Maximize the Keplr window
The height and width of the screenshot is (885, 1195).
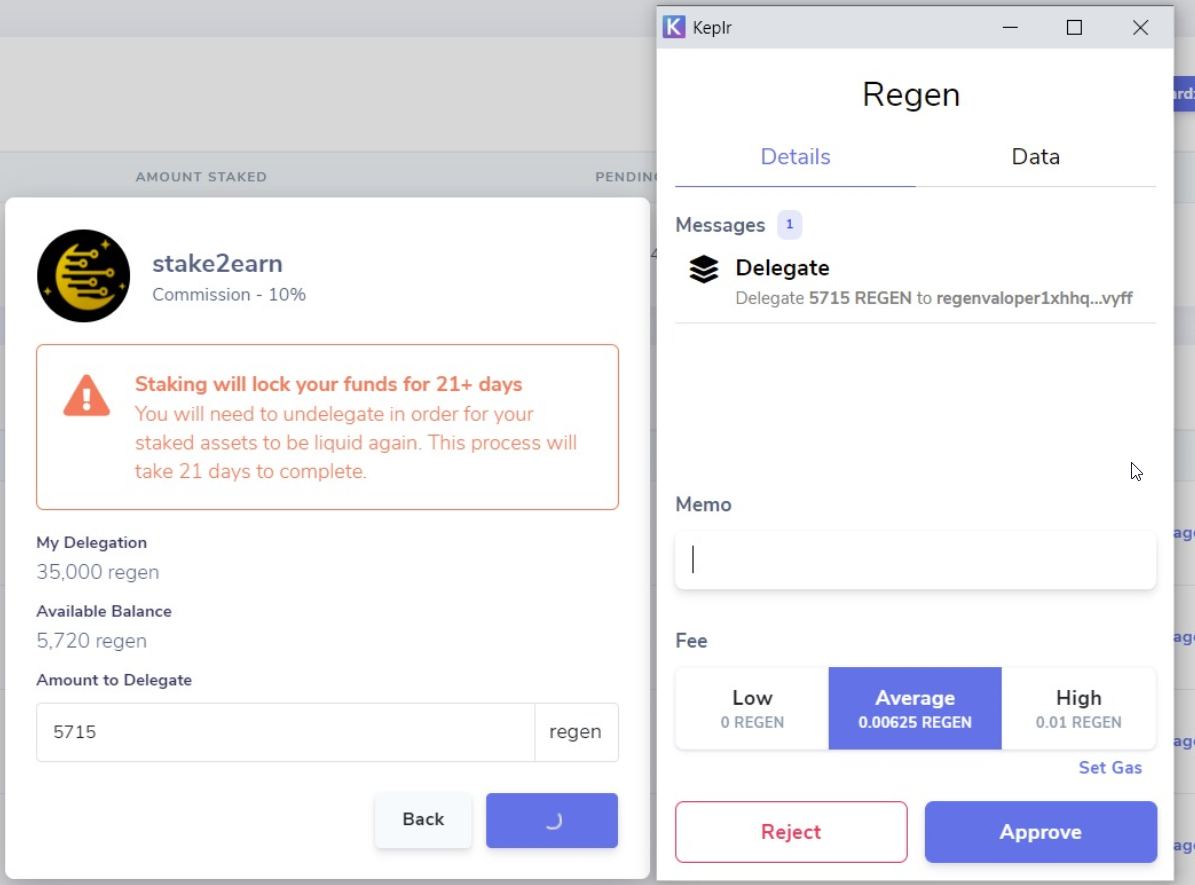(1074, 27)
